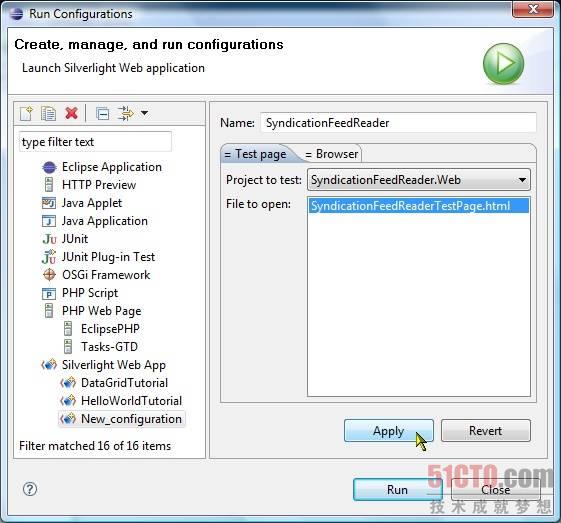The width and height of the screenshot is (561, 523).
Task: Select PHP Script launch type
Action: 90,293
